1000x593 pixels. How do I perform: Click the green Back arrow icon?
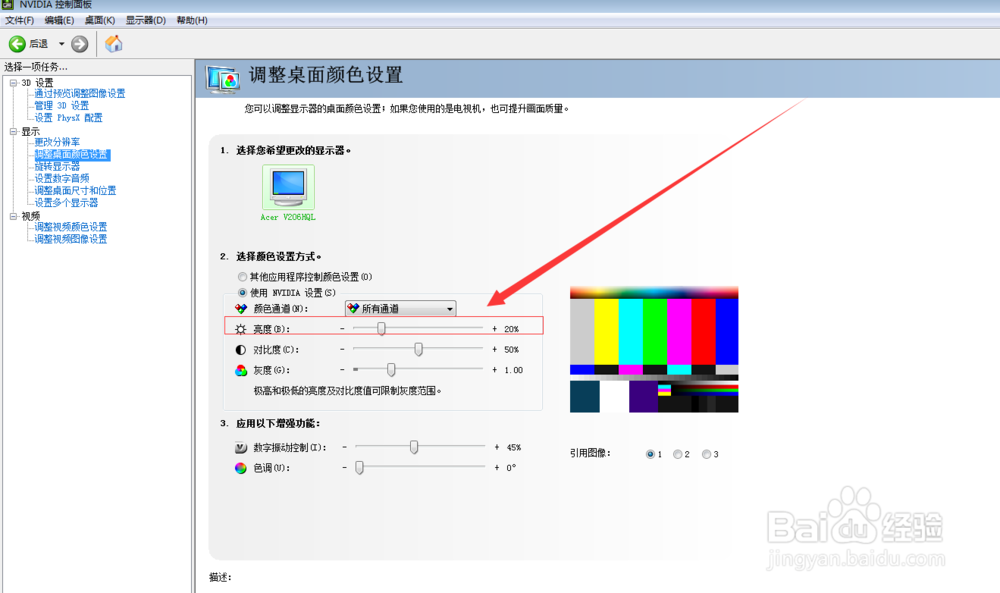(x=17, y=44)
